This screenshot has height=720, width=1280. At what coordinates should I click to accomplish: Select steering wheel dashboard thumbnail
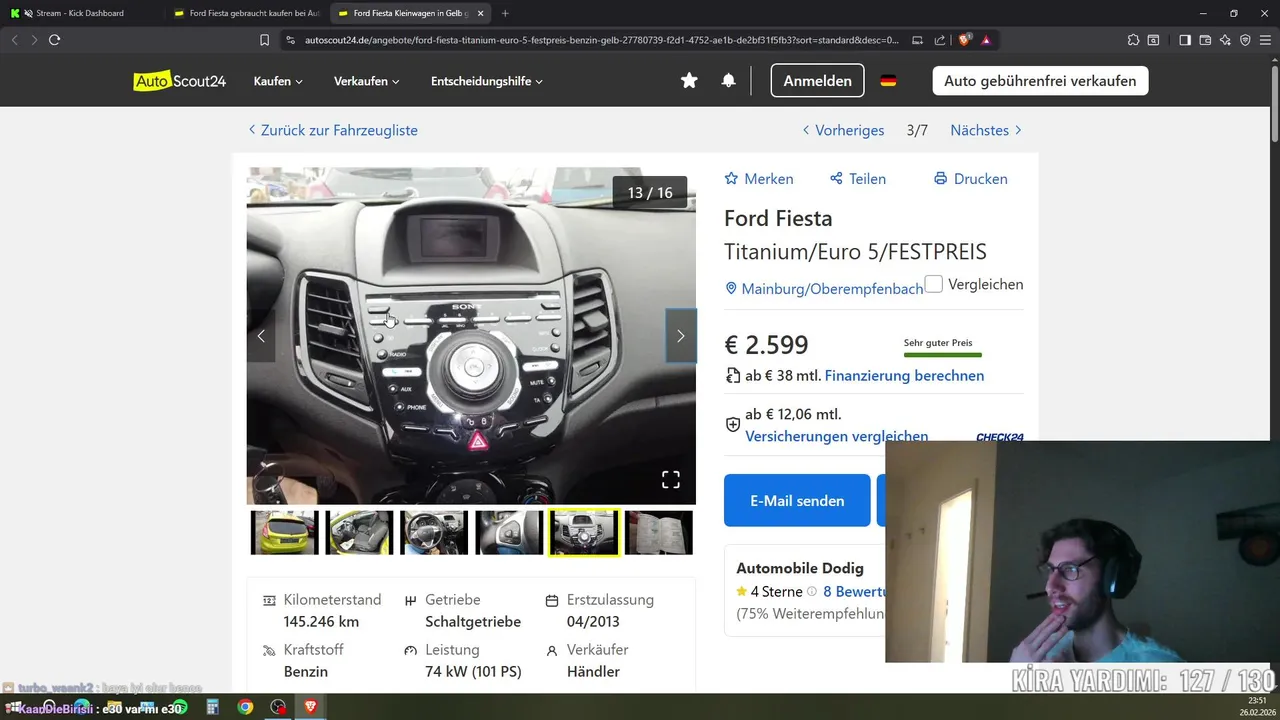tap(434, 532)
